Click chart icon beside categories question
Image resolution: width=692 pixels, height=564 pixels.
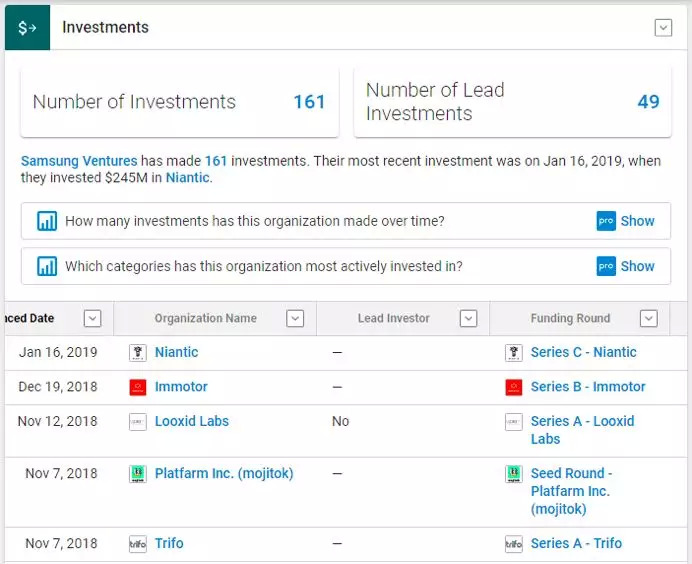click(47, 266)
